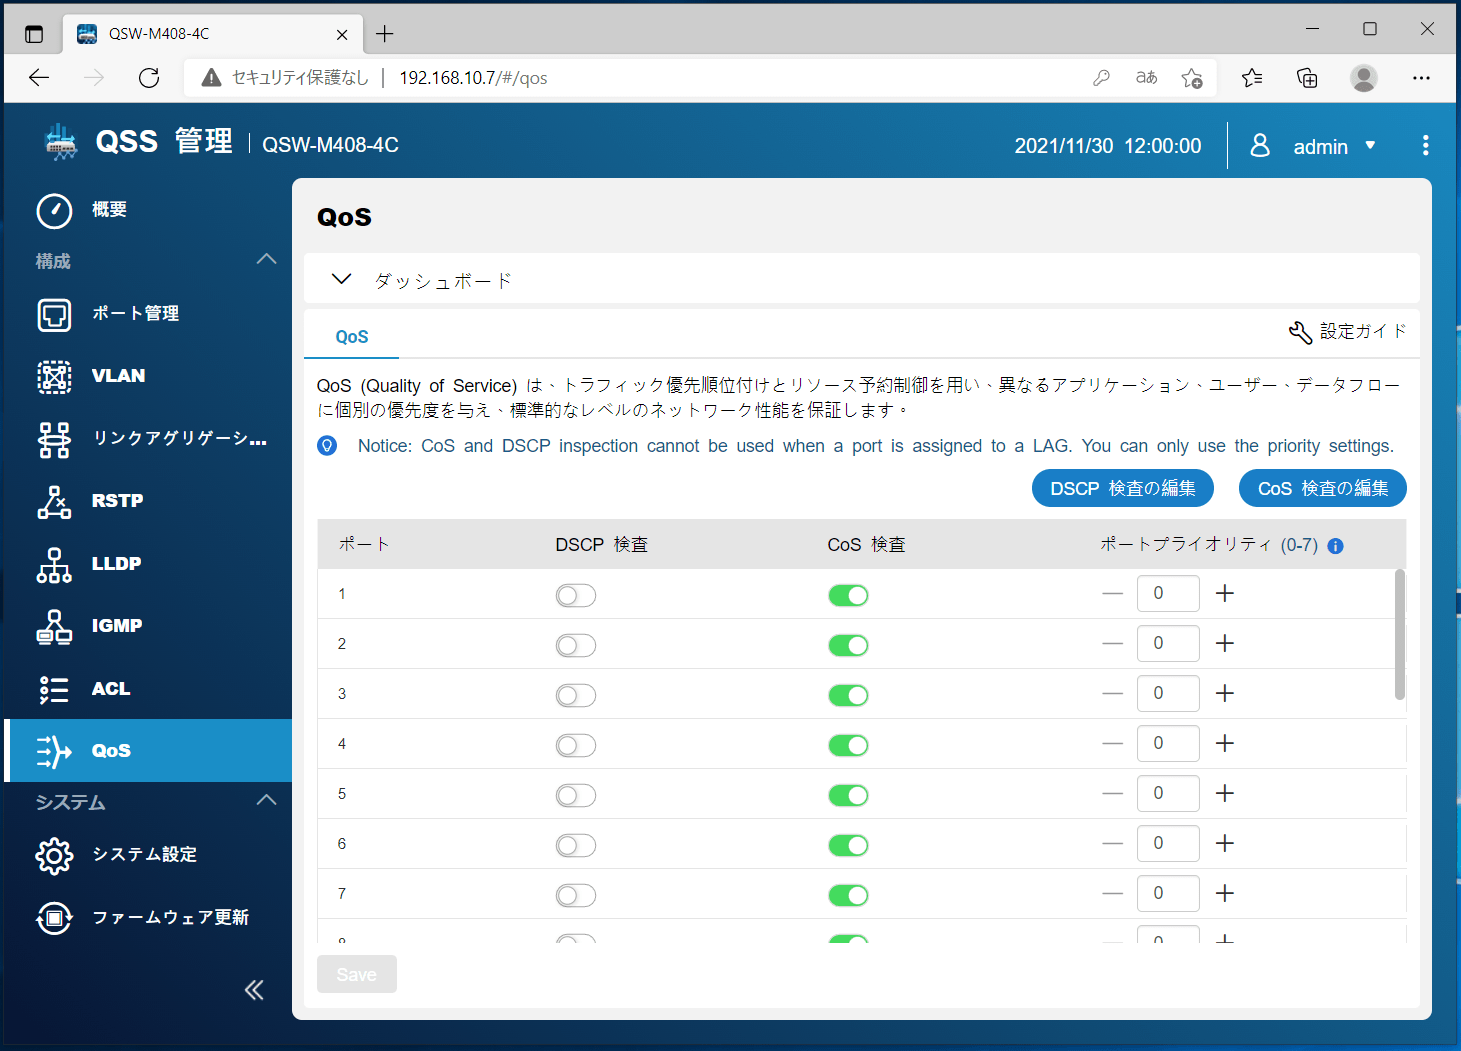Enable DSCP inspection for port 7
Viewport: 1461px width, 1051px height.
click(576, 896)
